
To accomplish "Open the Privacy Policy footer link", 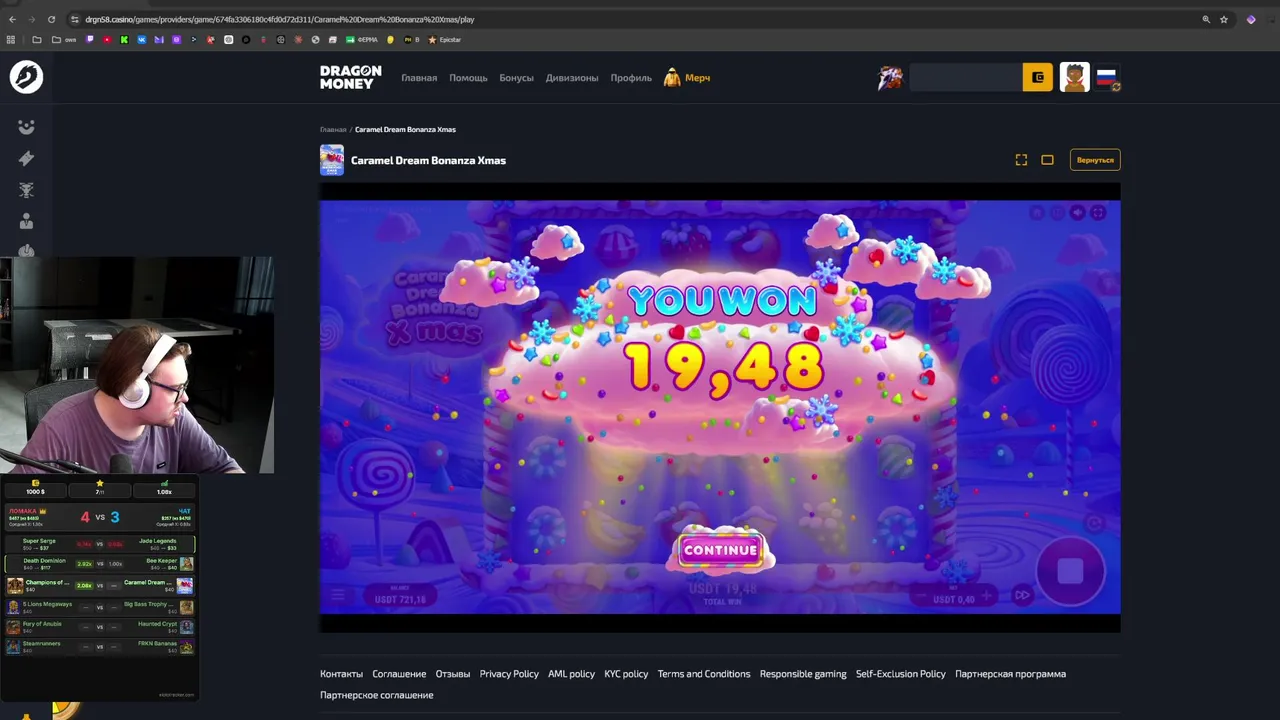I will pos(509,674).
